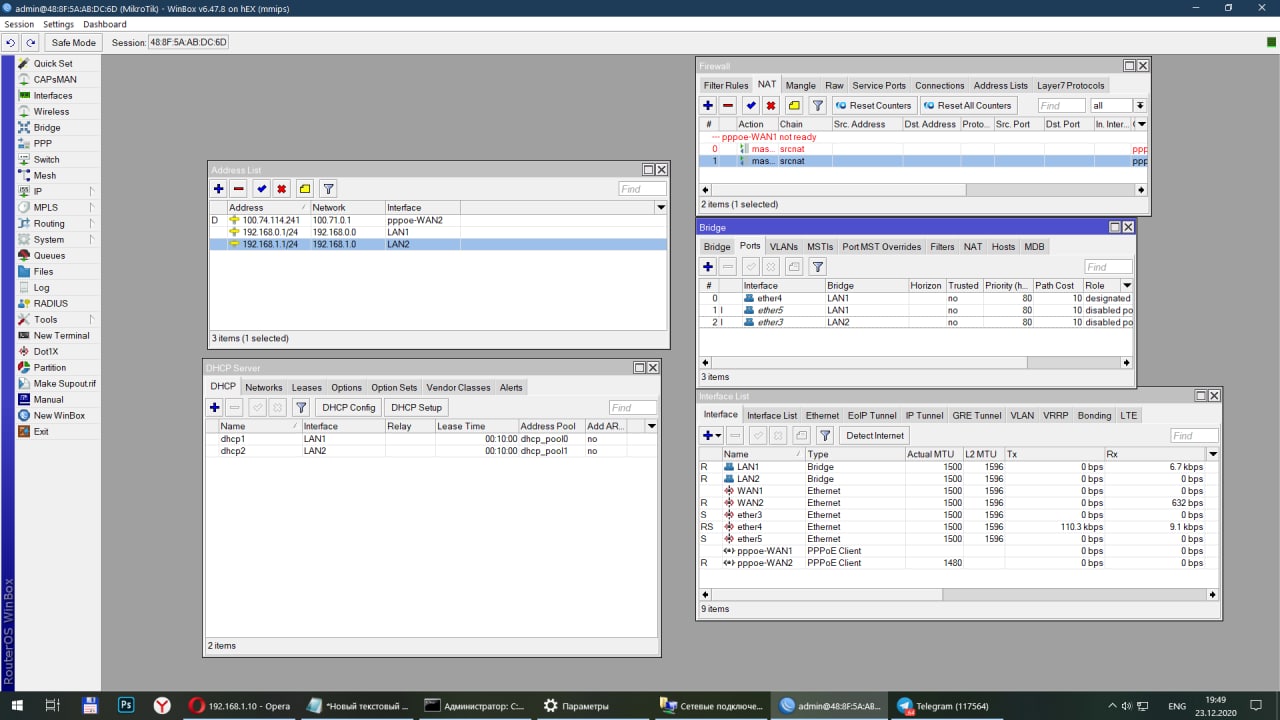Open New Terminal from sidebar

pos(60,335)
